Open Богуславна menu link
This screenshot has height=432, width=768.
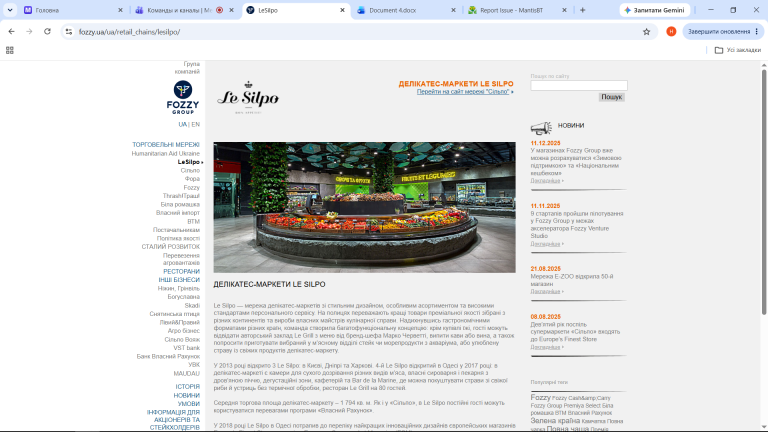pos(184,297)
